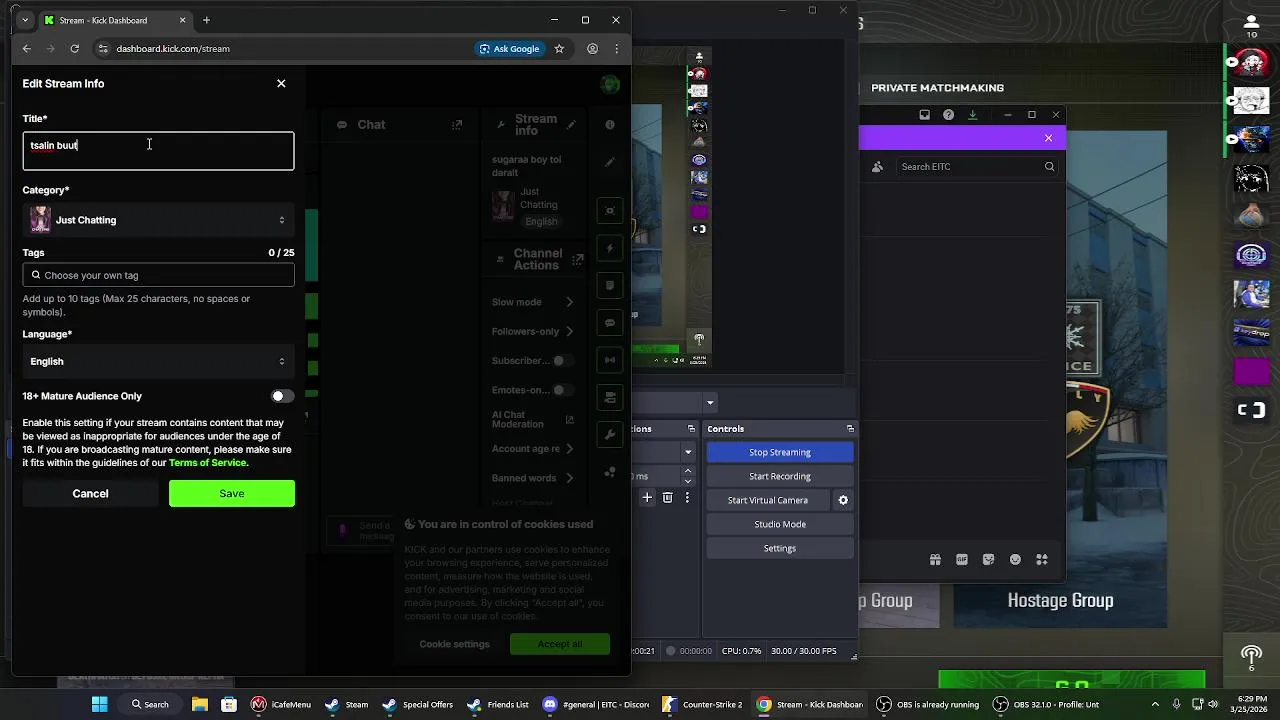Start Recording in OBS
The width and height of the screenshot is (1280, 720).
[780, 476]
